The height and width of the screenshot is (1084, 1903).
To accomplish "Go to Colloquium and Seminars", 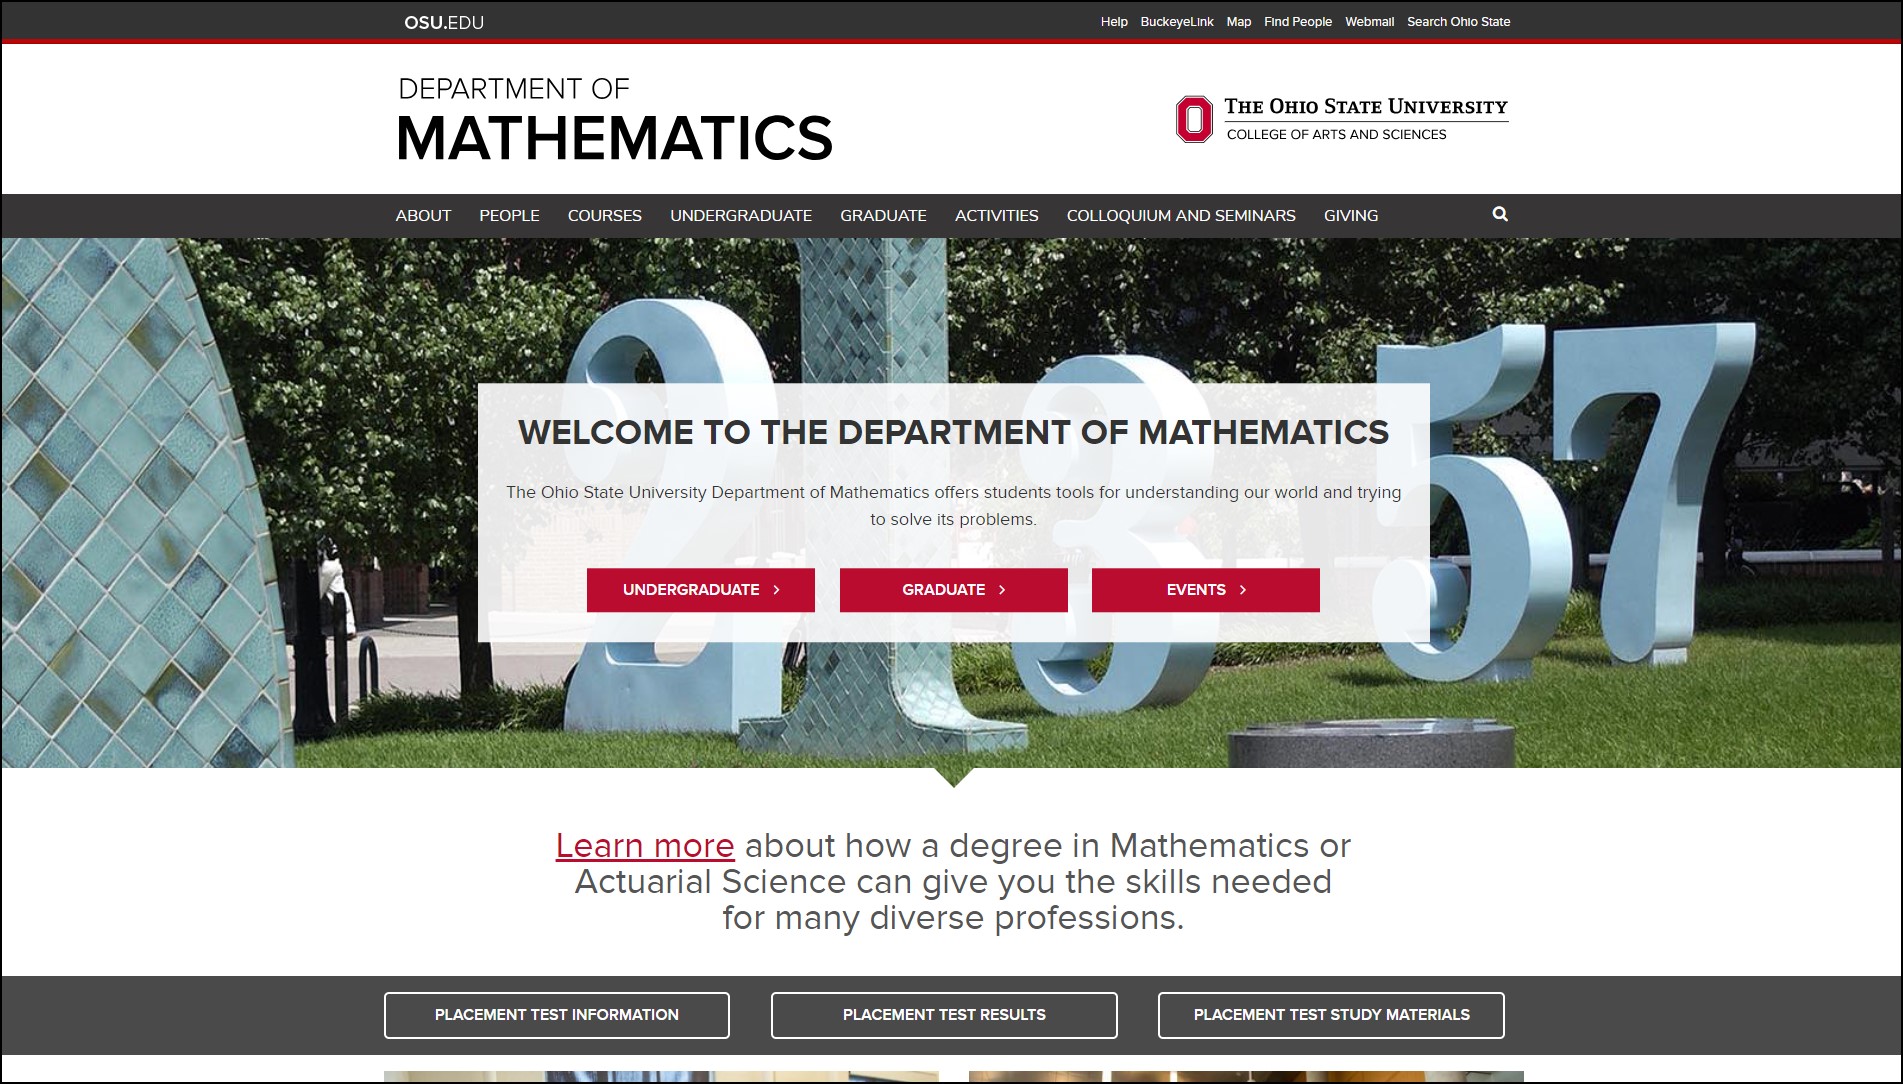I will pos(1180,216).
